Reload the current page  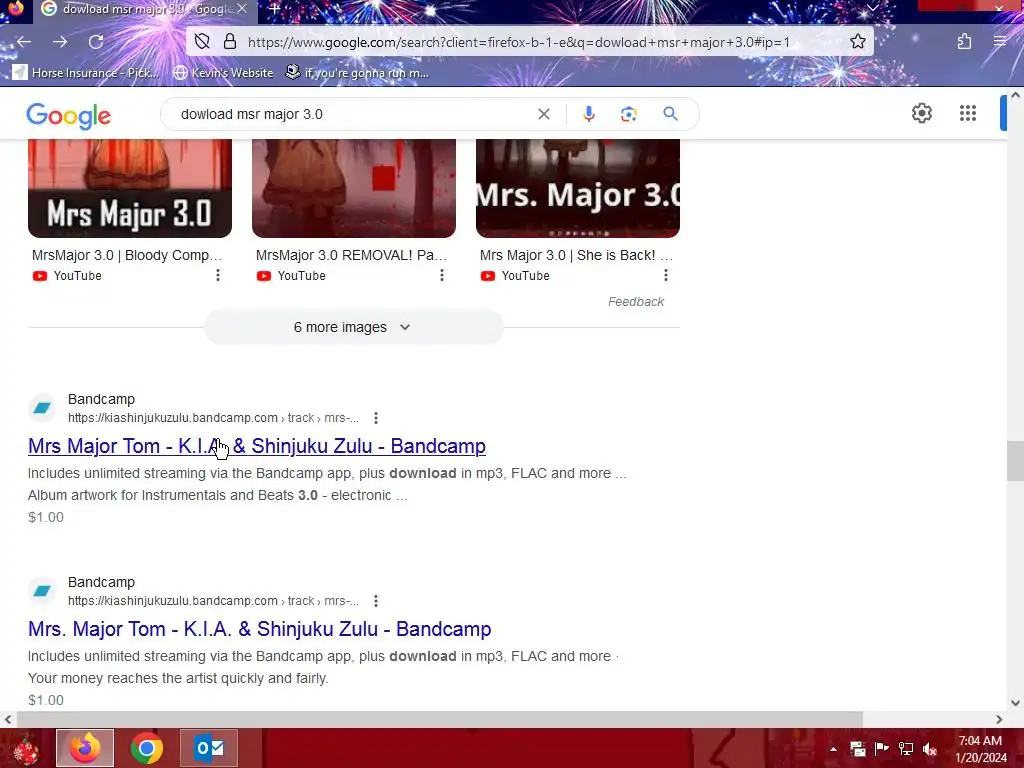coord(96,42)
